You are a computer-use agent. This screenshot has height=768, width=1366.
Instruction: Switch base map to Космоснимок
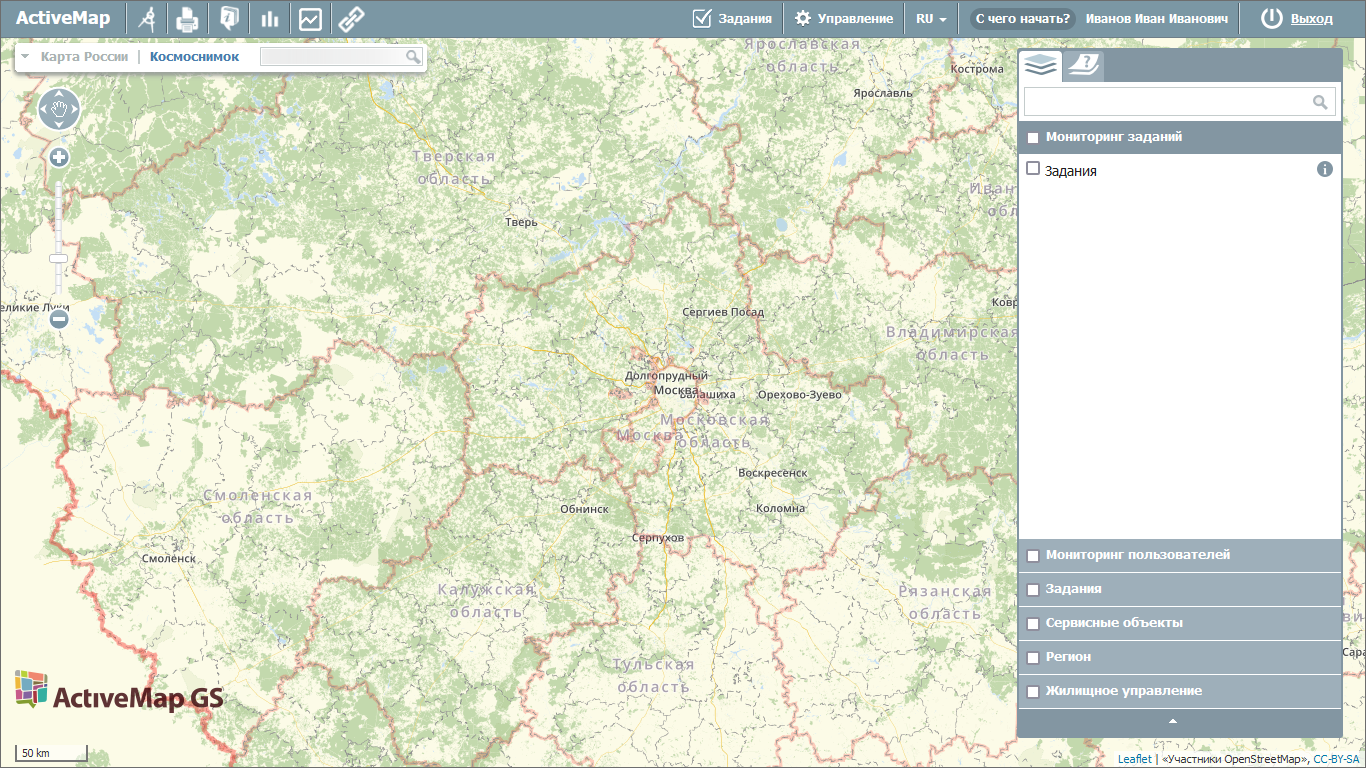coord(194,57)
